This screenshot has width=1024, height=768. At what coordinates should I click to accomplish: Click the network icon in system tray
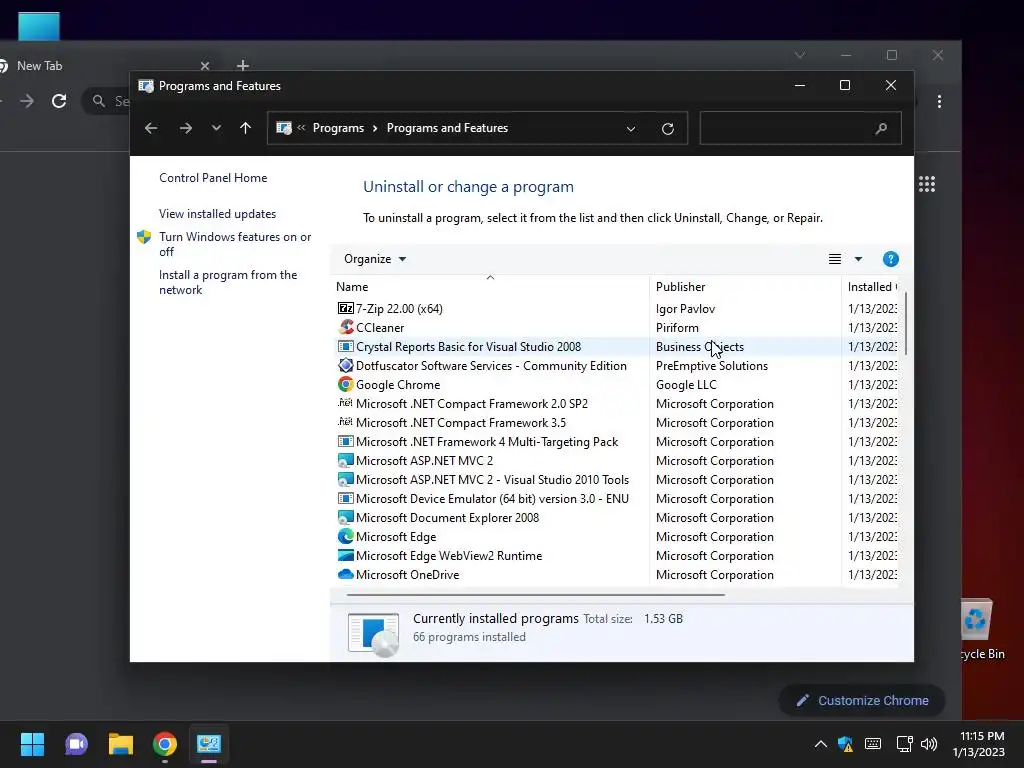pyautogui.click(x=904, y=744)
